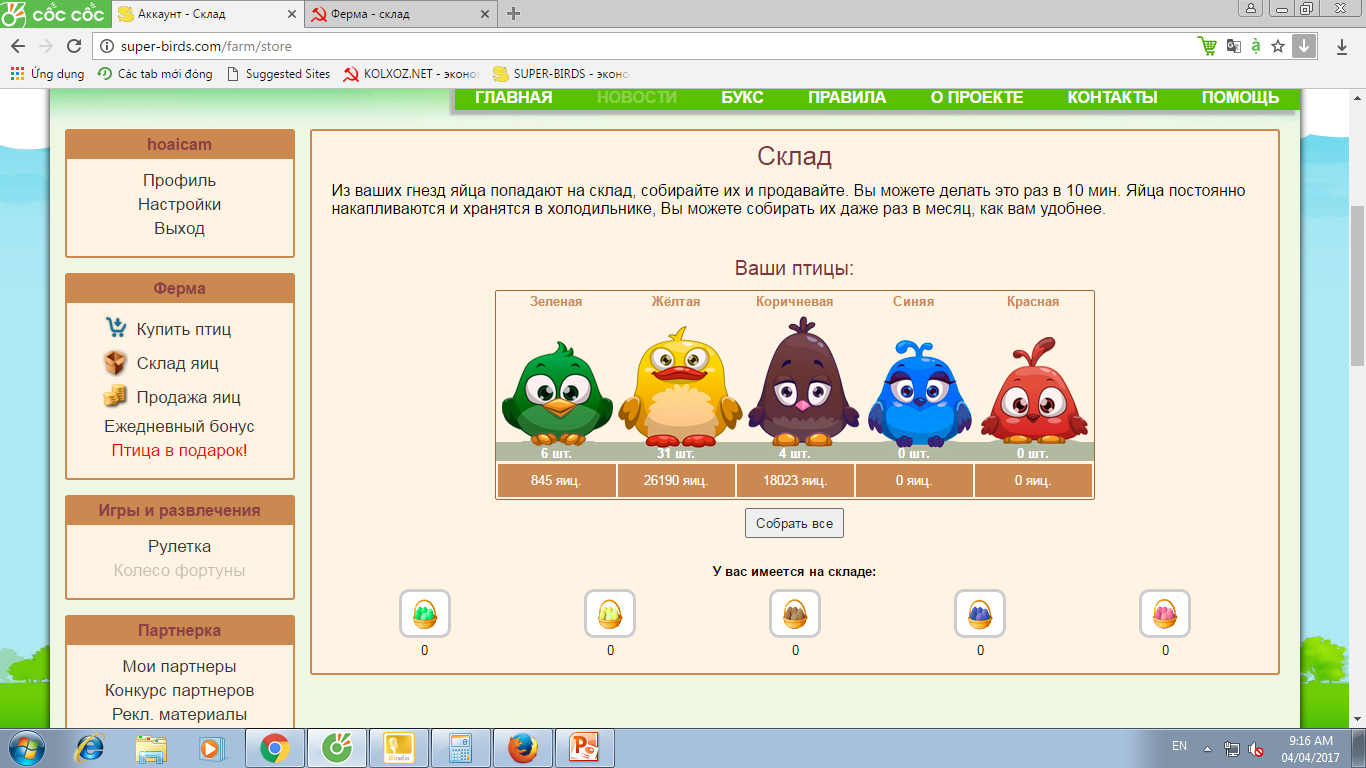
Task: Click the yellow bird image
Action: click(680, 386)
